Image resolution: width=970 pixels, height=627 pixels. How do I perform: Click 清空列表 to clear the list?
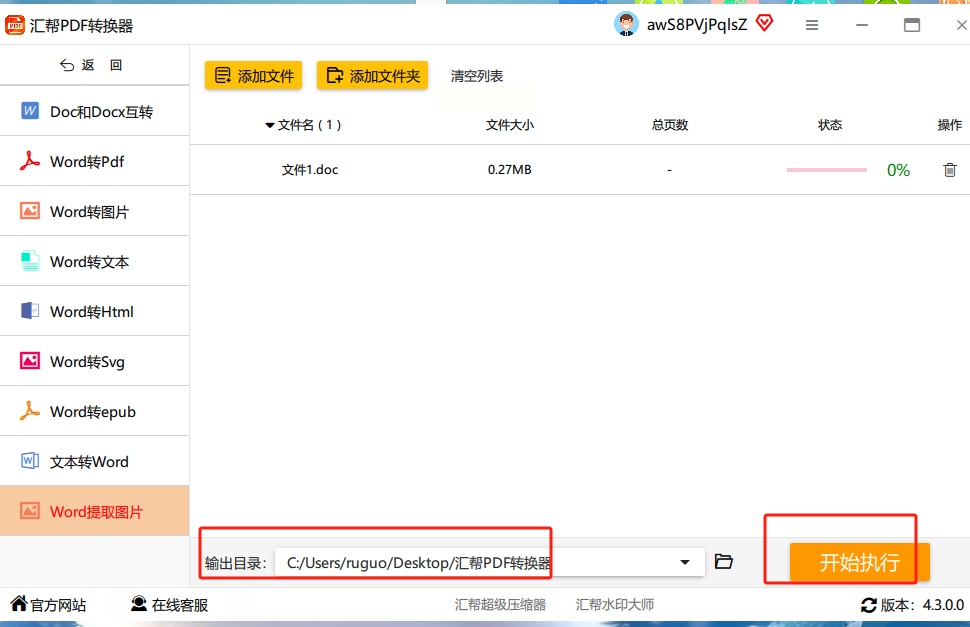476,76
